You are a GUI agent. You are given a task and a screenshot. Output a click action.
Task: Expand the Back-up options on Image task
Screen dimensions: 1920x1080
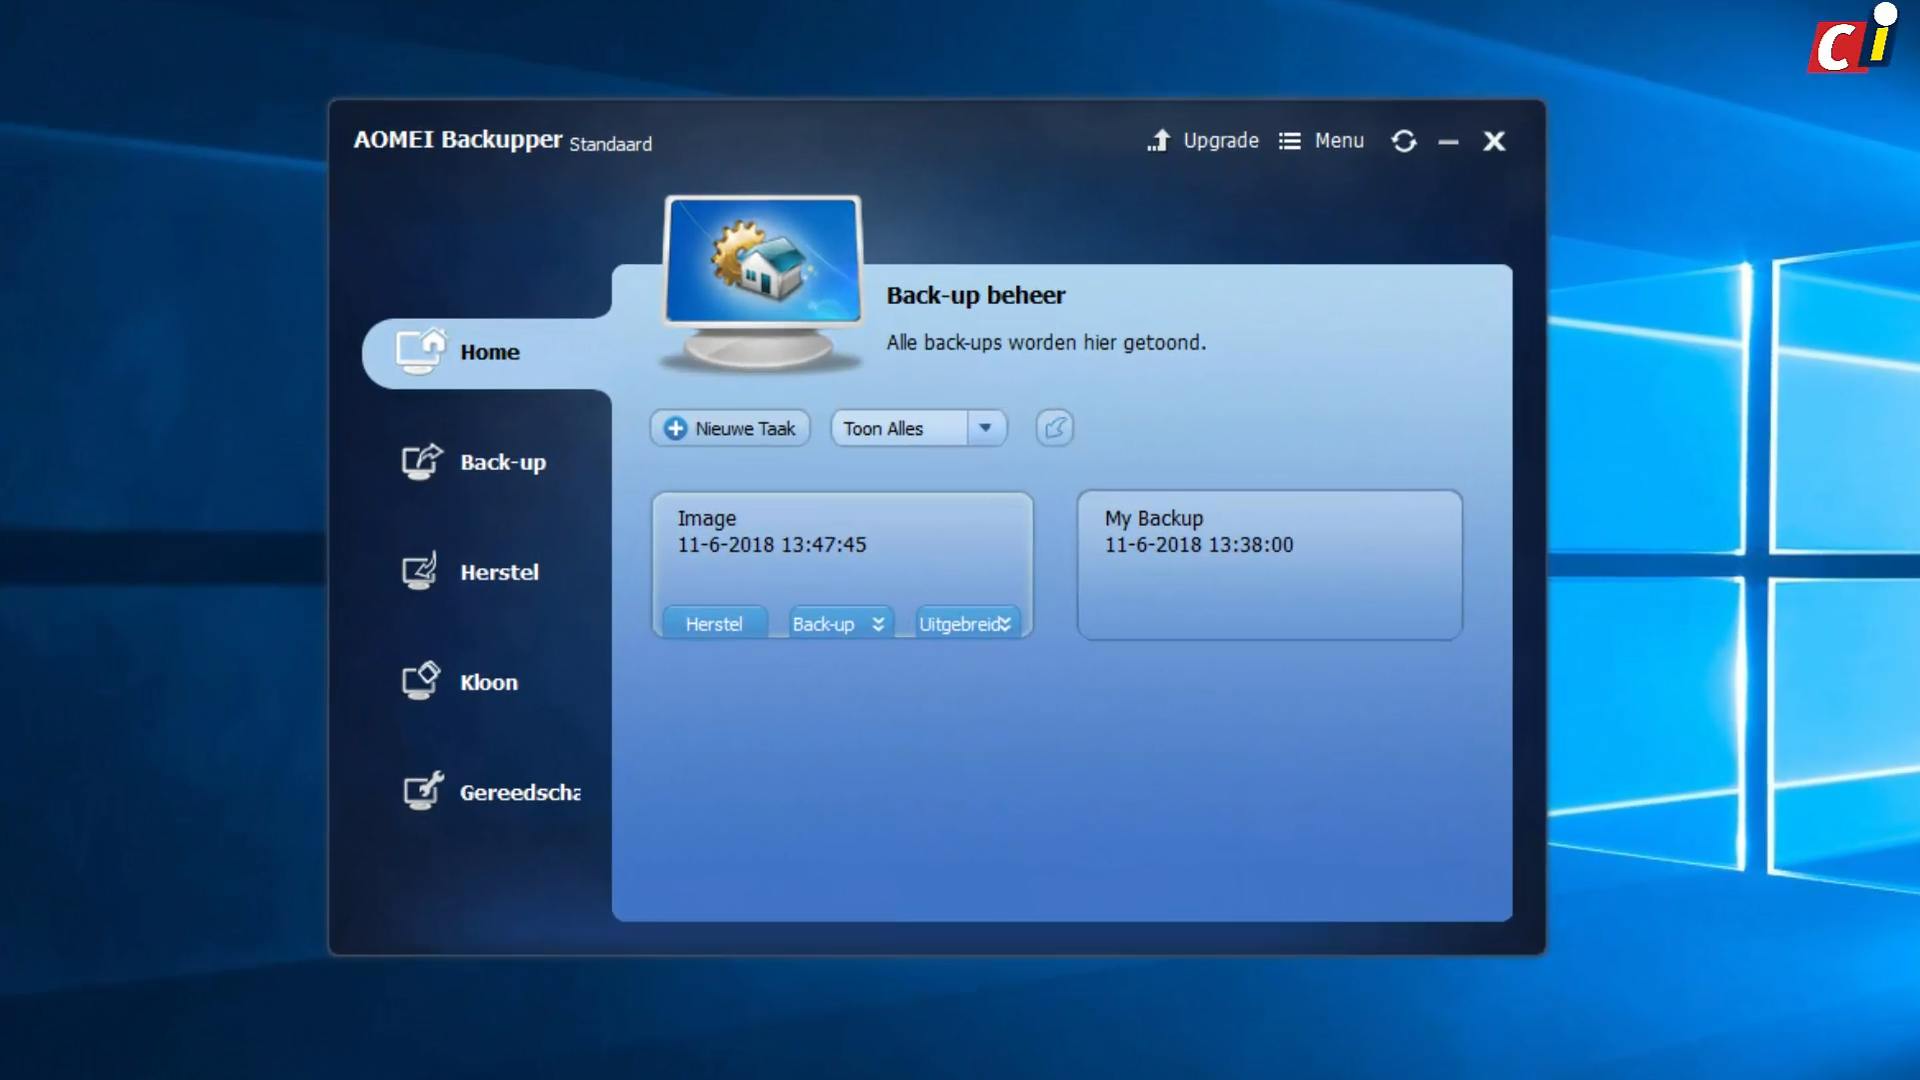(878, 624)
